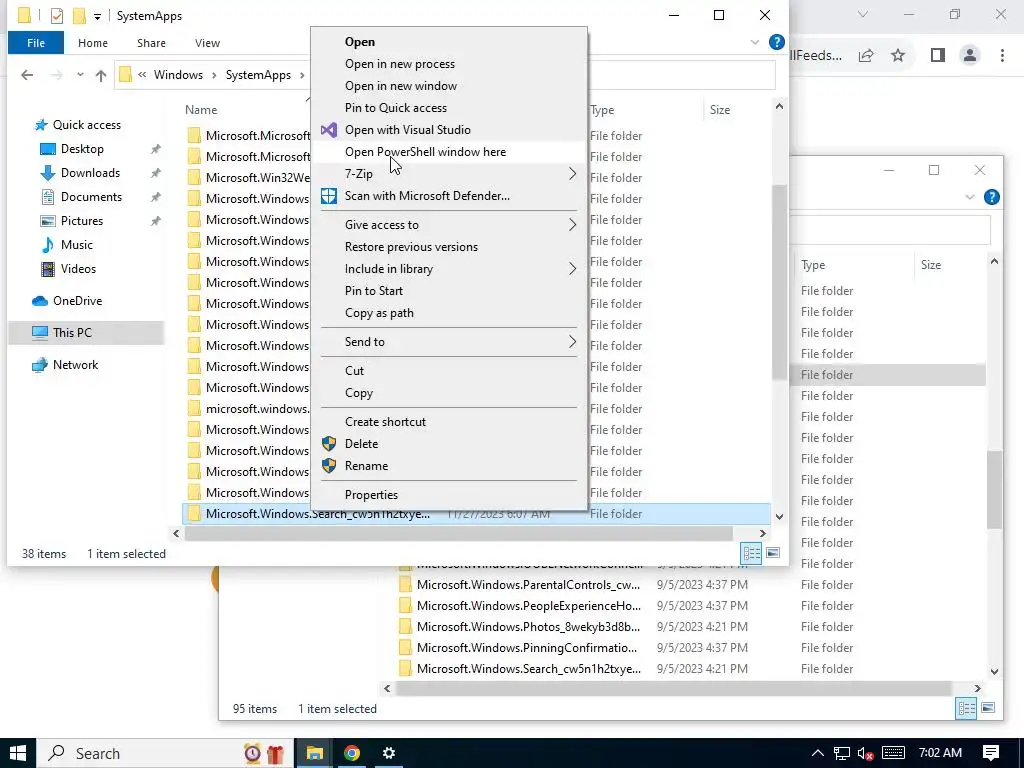Open Chrome profile avatar
Viewport: 1024px width, 768px height.
[x=970, y=56]
